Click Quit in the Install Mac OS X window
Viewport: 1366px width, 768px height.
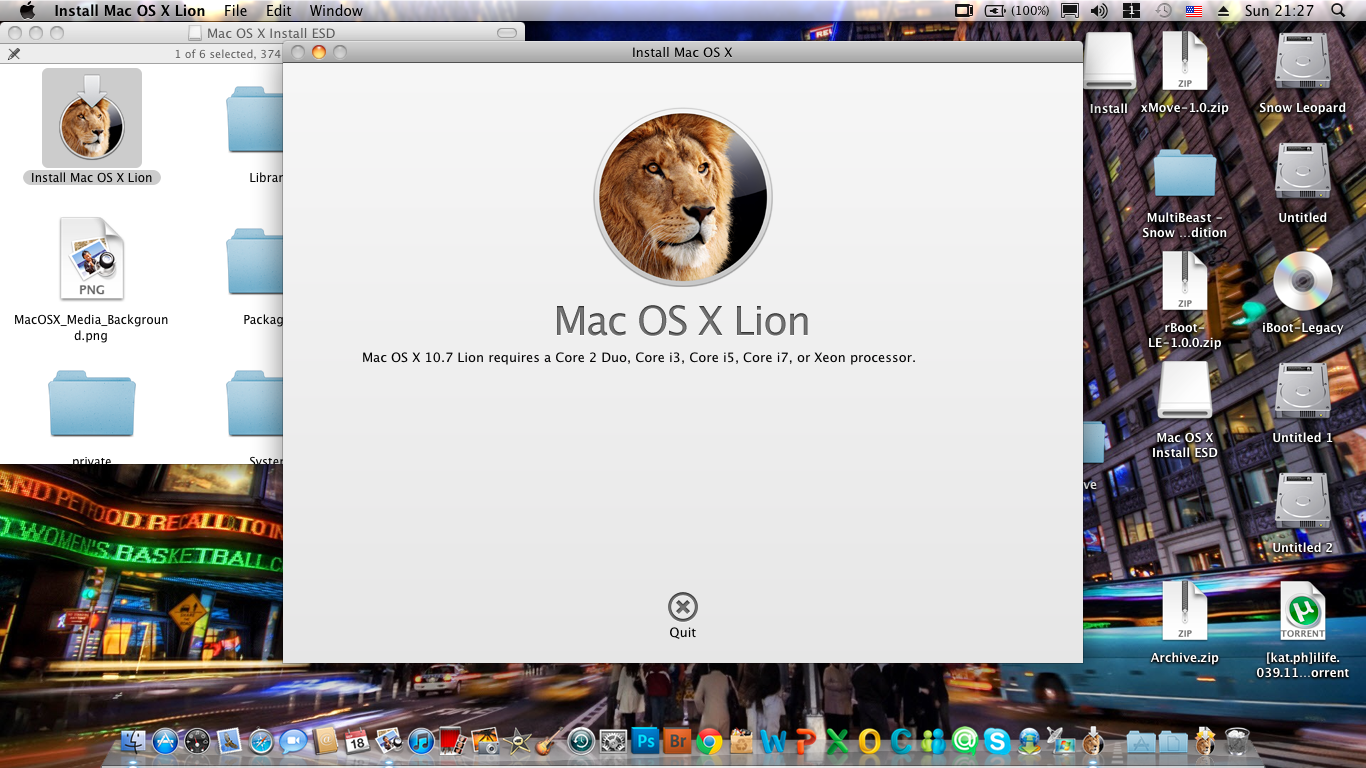coord(683,615)
